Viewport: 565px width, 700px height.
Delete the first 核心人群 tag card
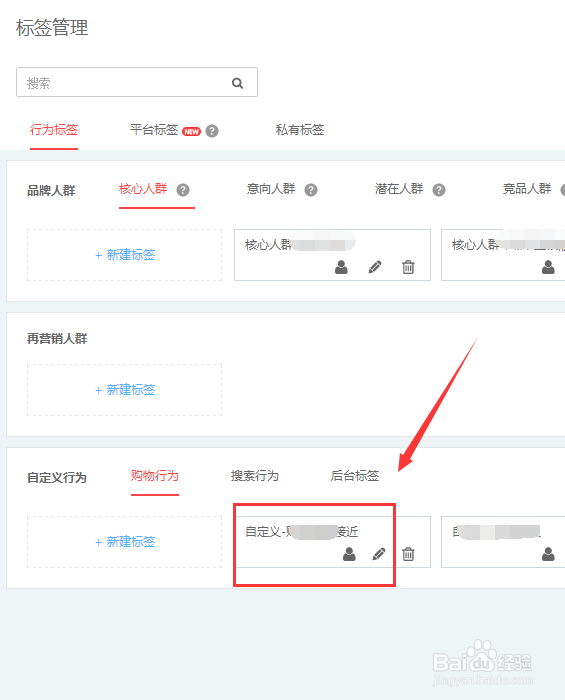tap(408, 267)
